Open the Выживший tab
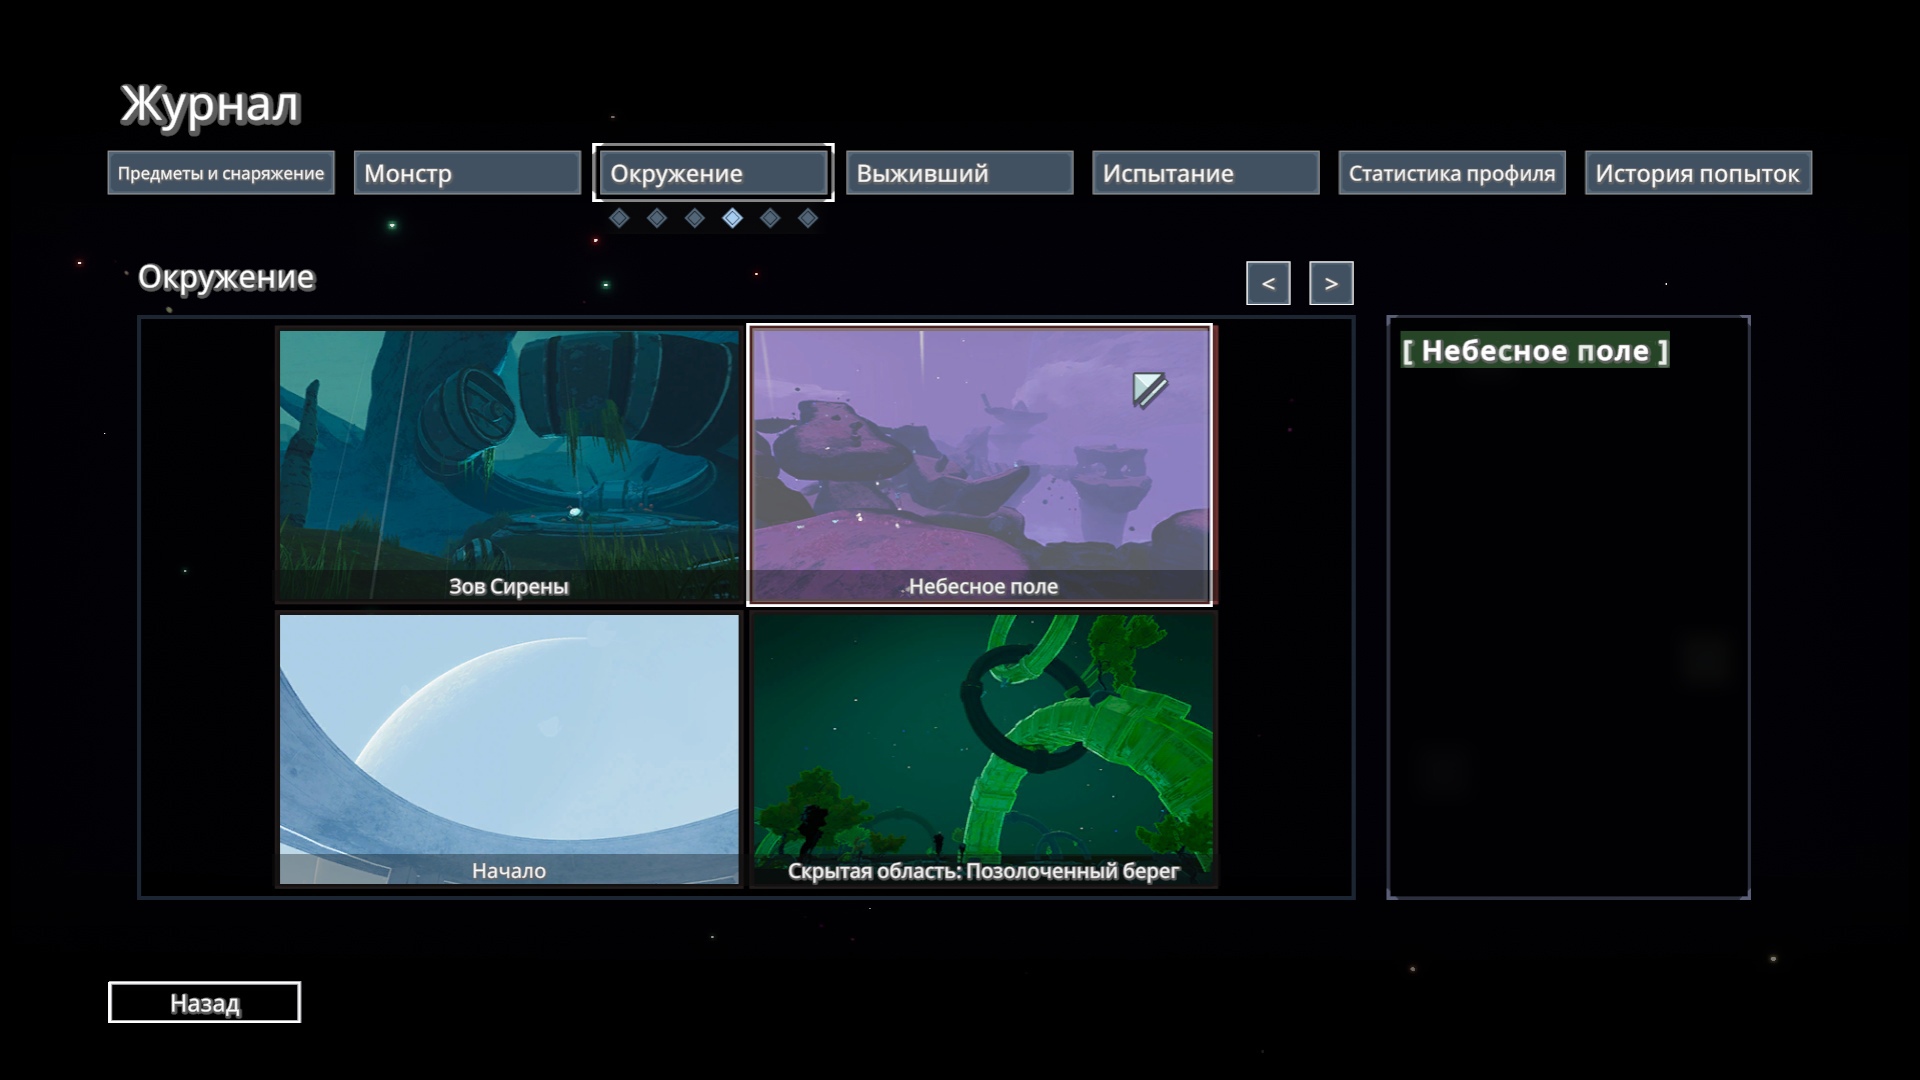This screenshot has height=1080, width=1920. coord(959,173)
